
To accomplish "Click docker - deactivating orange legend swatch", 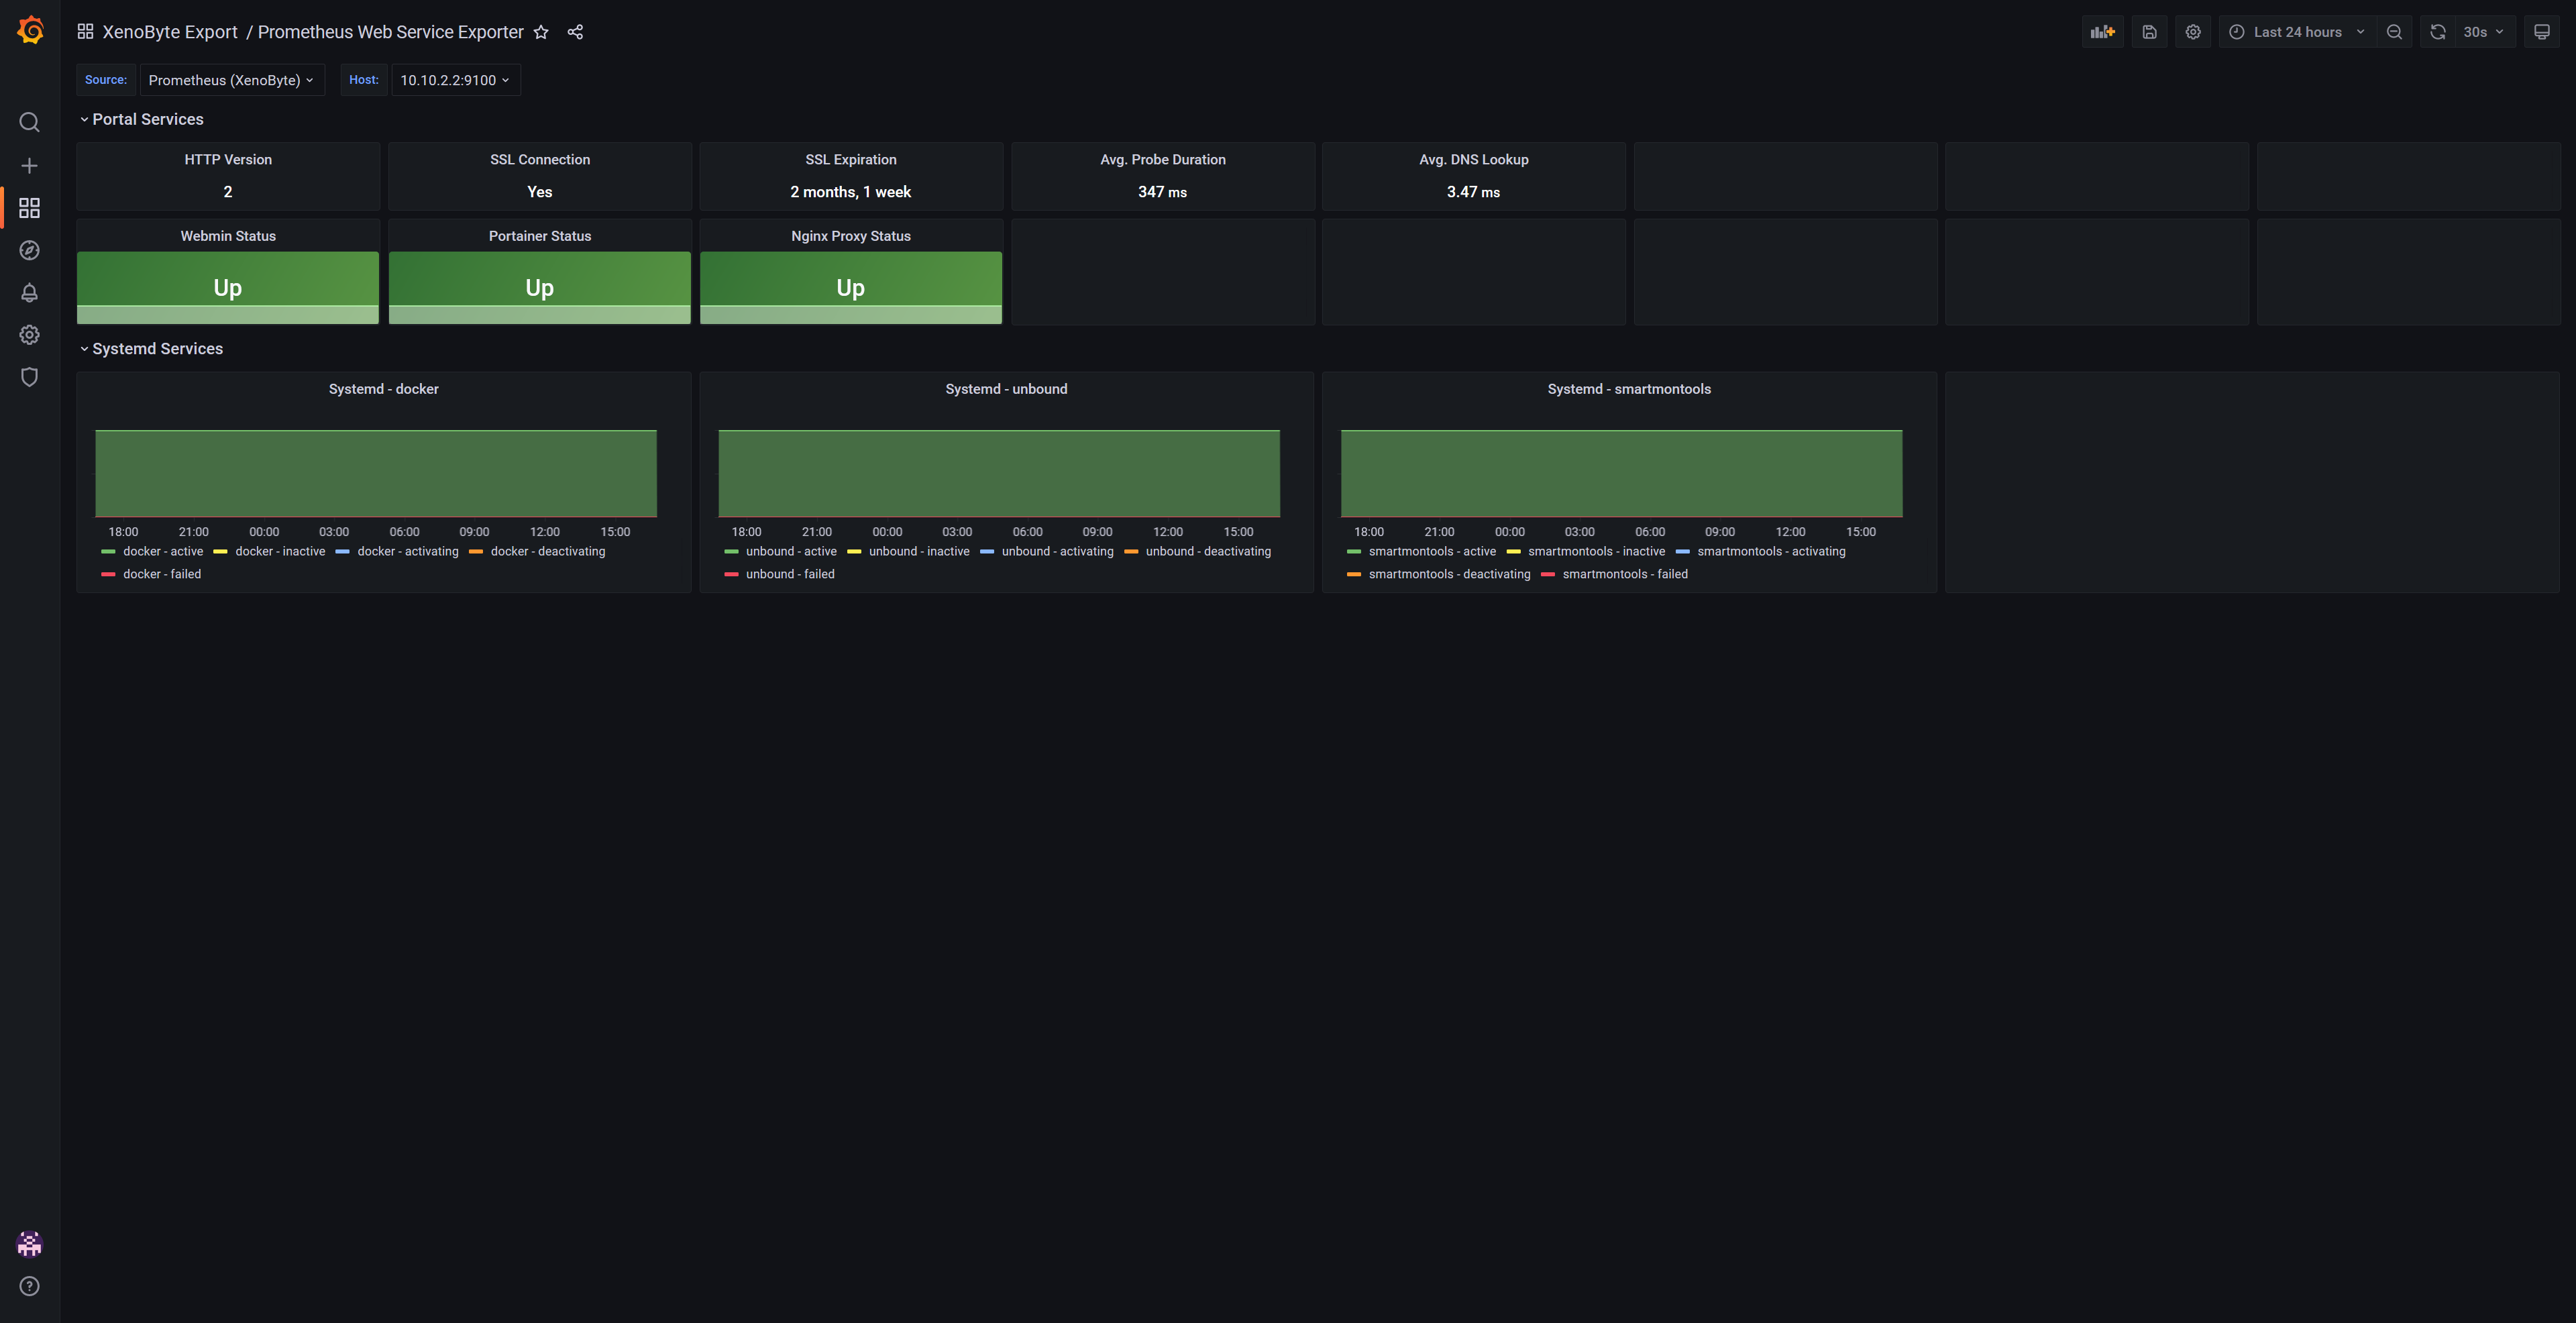I will pyautogui.click(x=476, y=551).
